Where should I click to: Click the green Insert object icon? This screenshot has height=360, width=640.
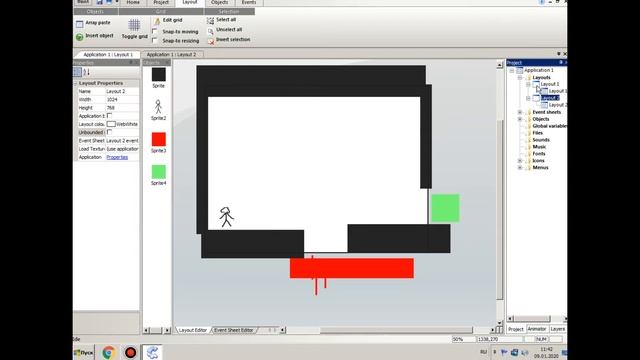pos(80,37)
